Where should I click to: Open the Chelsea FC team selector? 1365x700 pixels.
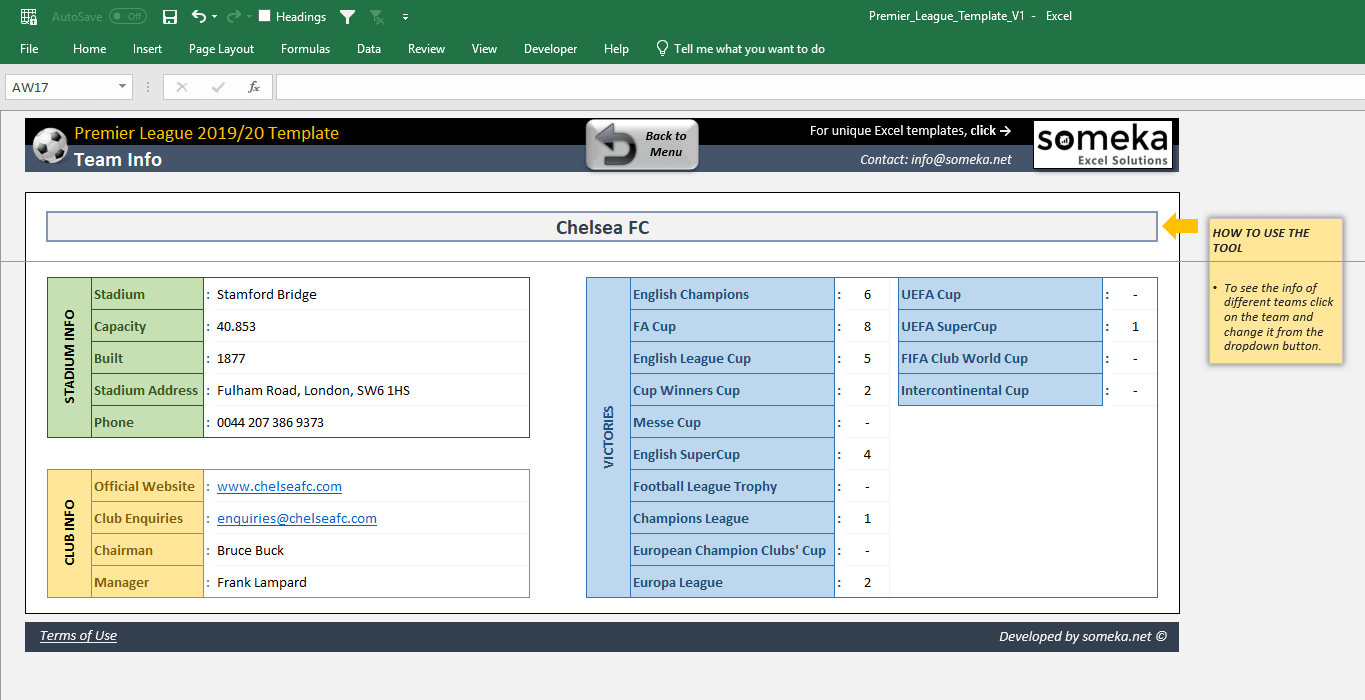[602, 227]
